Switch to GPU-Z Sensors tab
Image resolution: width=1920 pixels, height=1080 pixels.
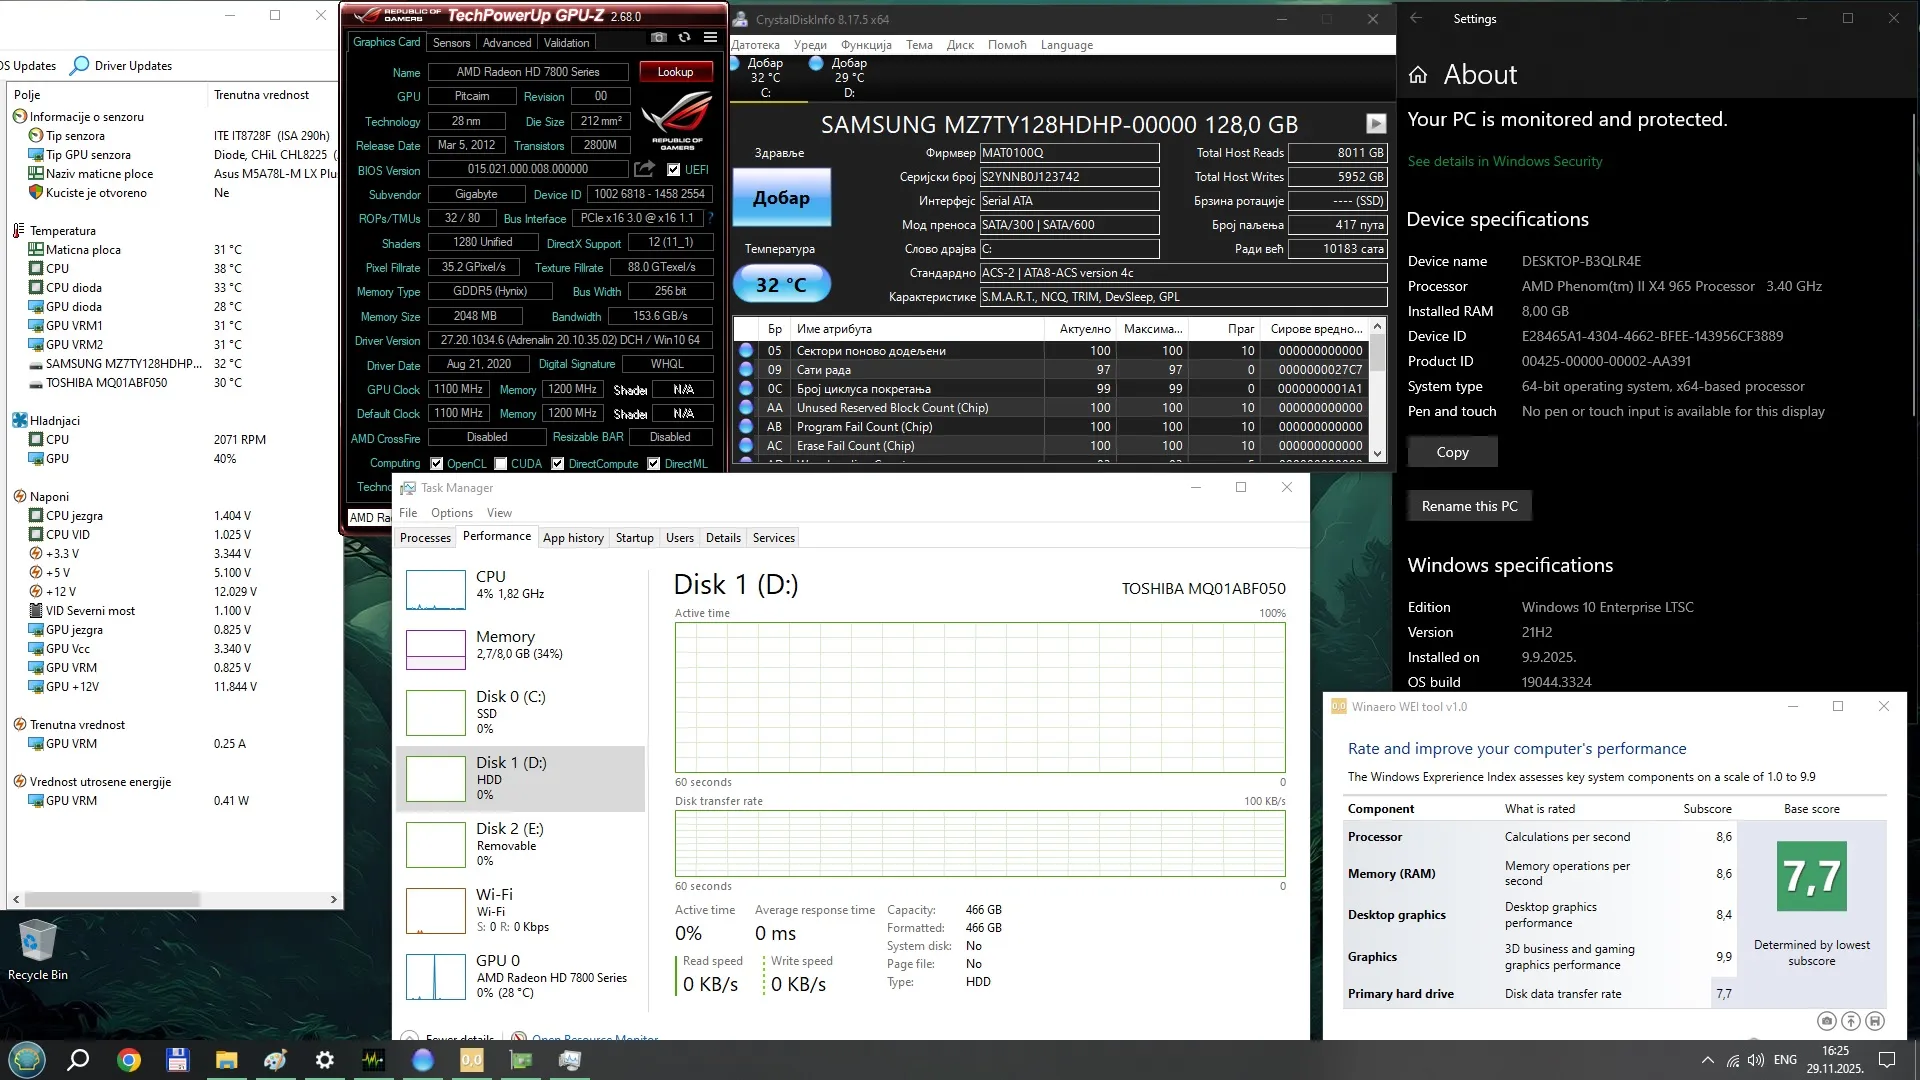click(x=451, y=43)
